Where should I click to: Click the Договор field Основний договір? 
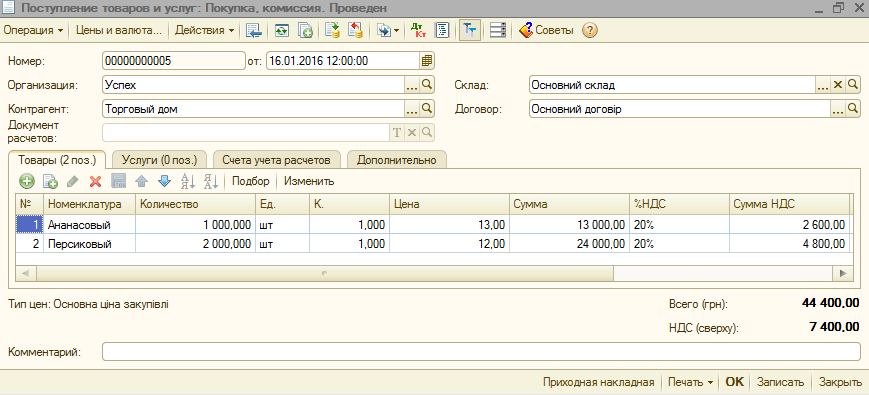[679, 109]
